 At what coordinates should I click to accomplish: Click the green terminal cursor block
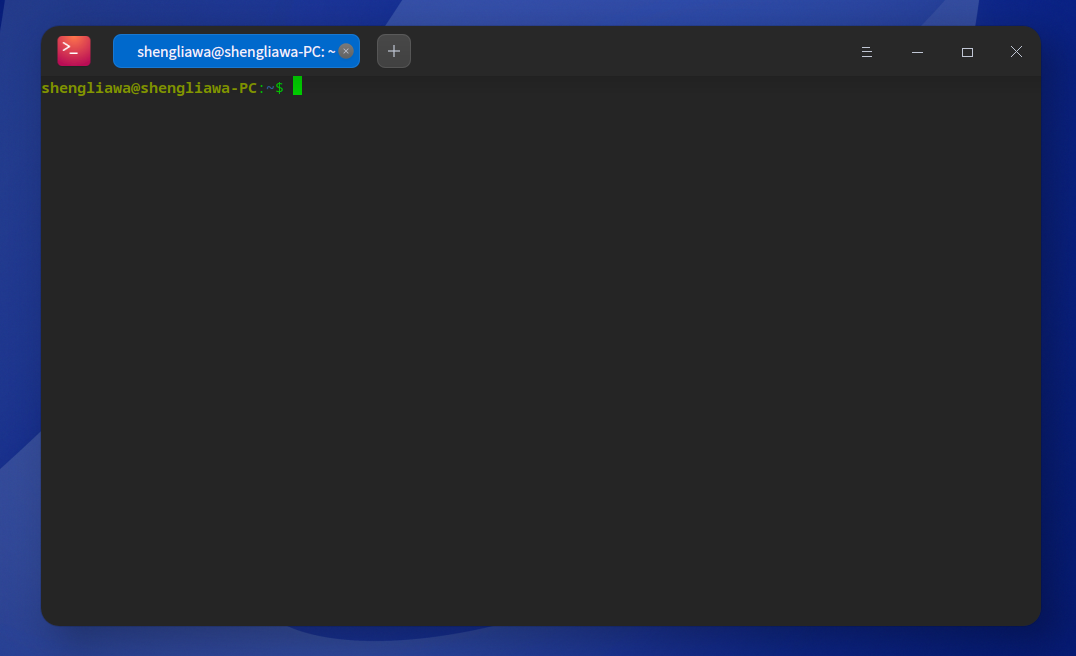[x=297, y=86]
